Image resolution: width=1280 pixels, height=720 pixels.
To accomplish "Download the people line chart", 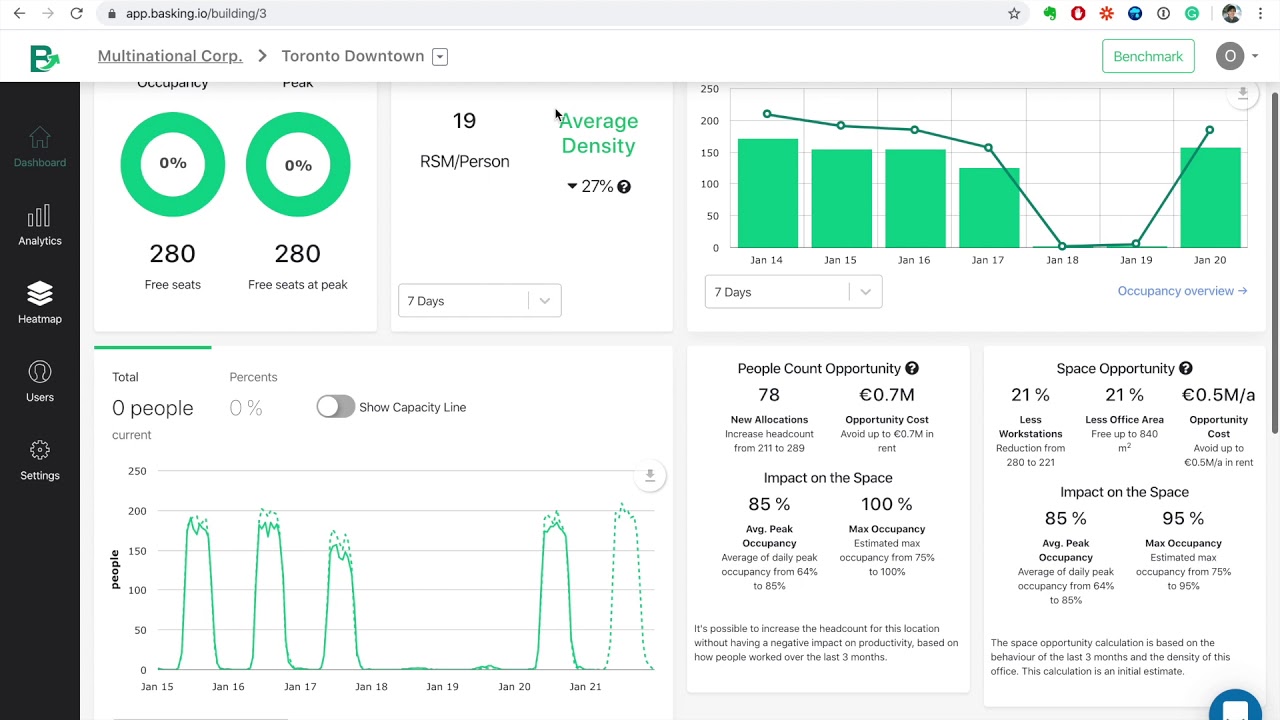I will click(649, 476).
